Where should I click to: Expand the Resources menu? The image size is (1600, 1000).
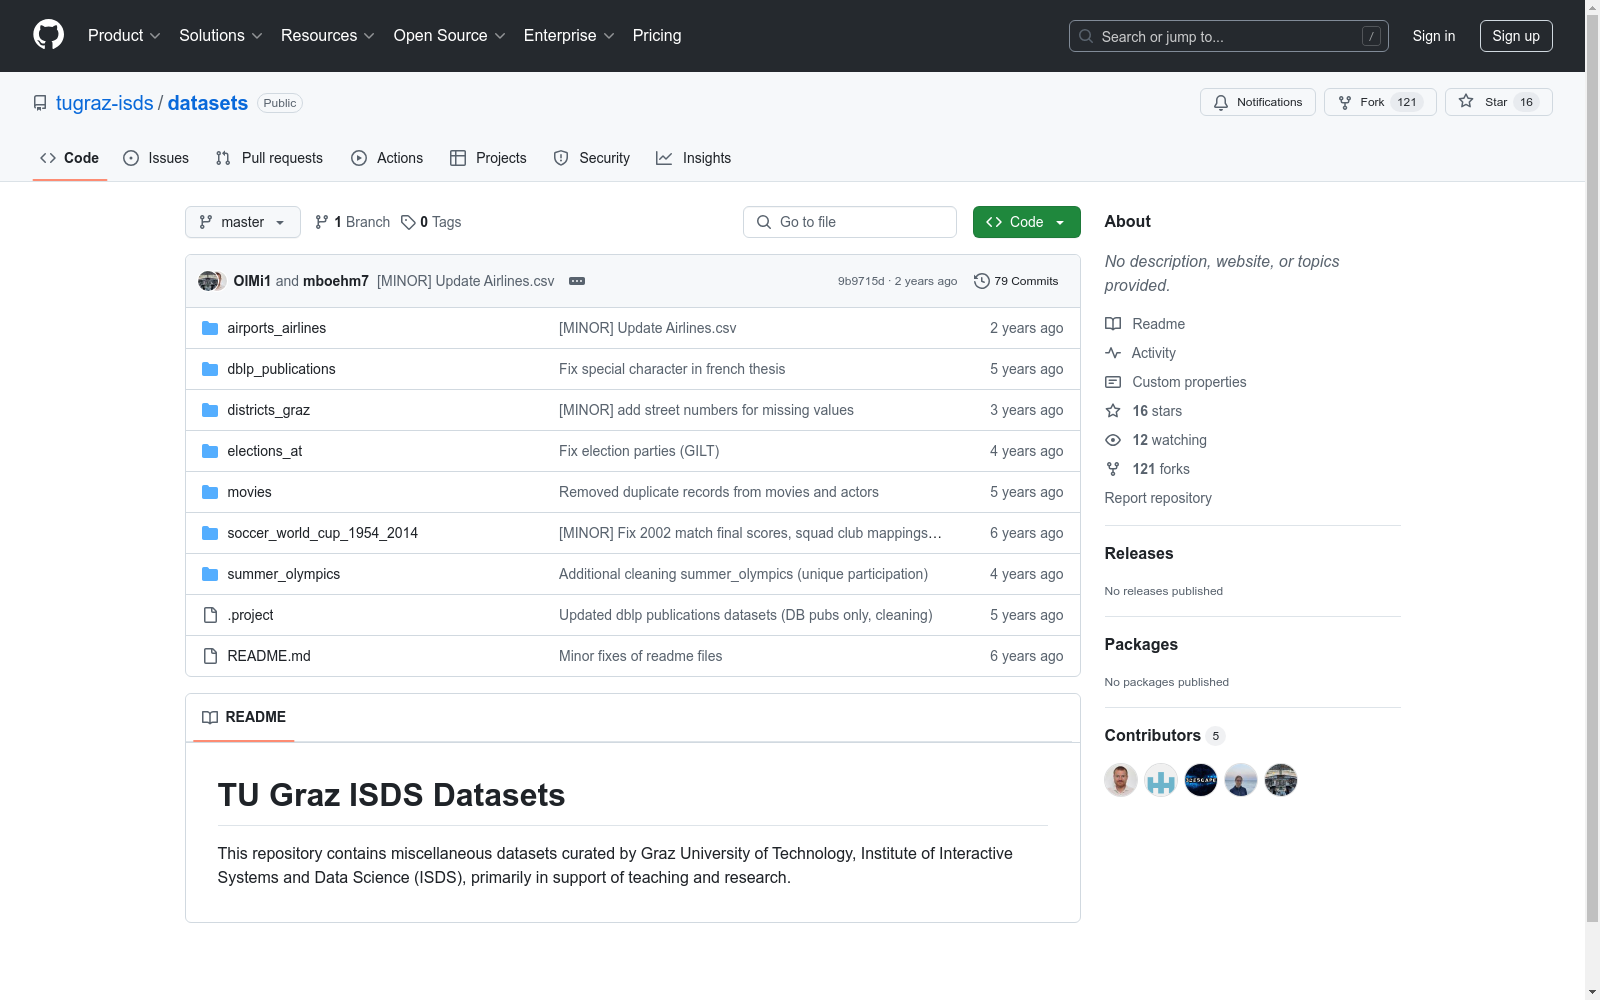pyautogui.click(x=328, y=36)
